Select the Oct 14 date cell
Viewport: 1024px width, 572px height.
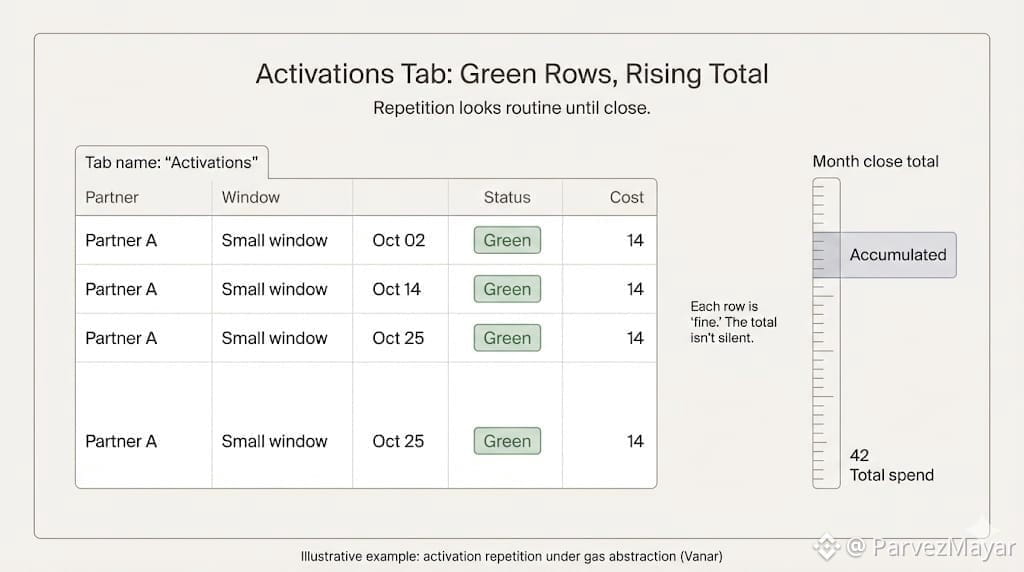pos(396,289)
